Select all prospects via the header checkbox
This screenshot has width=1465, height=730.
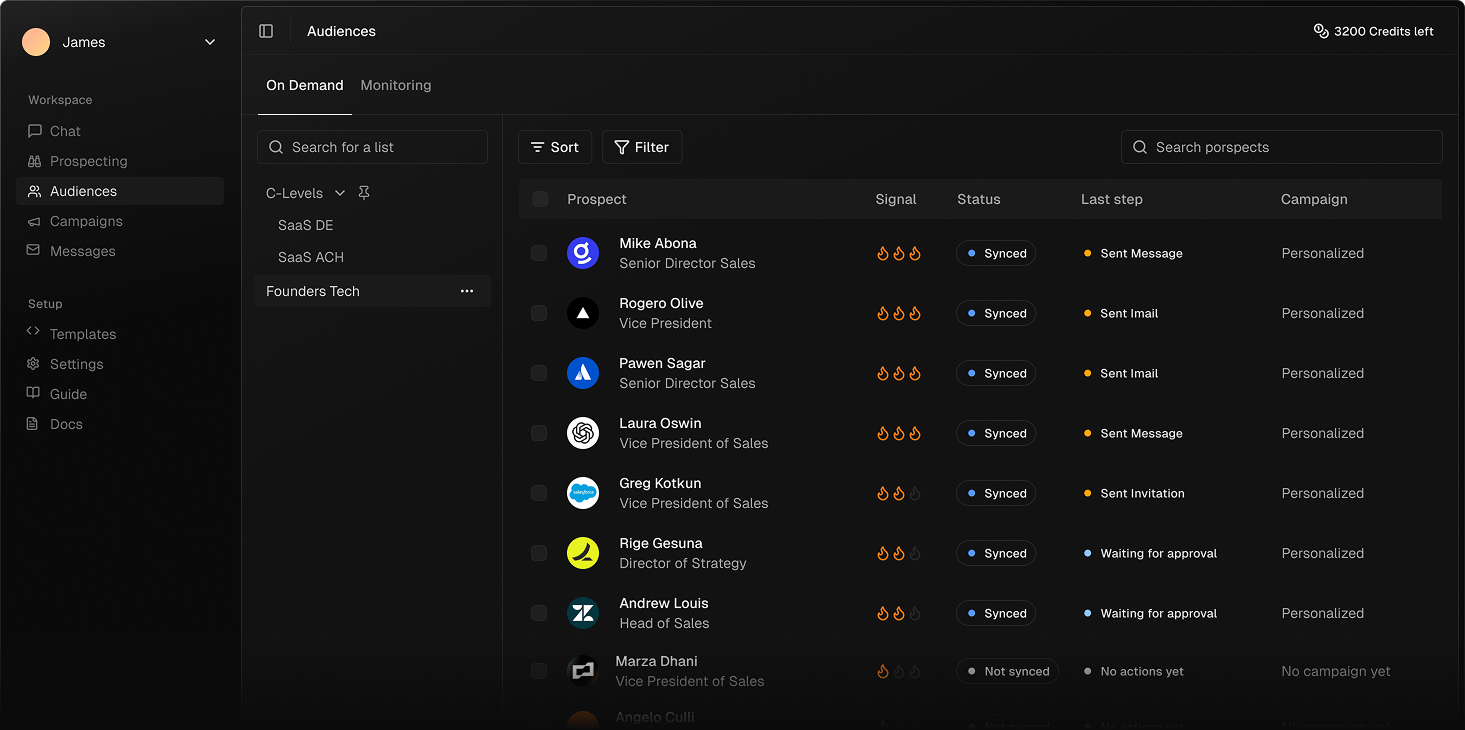(x=539, y=199)
